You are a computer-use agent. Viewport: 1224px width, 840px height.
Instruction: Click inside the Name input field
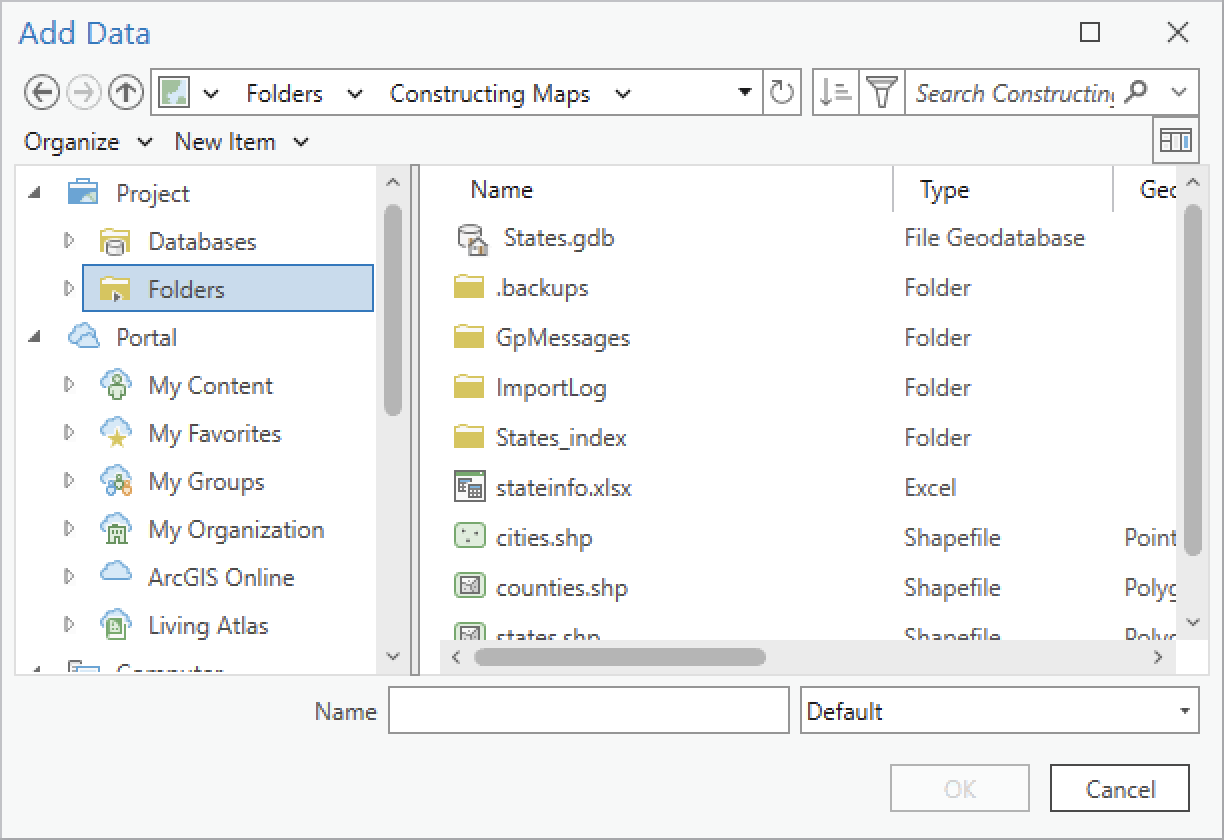[x=588, y=710]
